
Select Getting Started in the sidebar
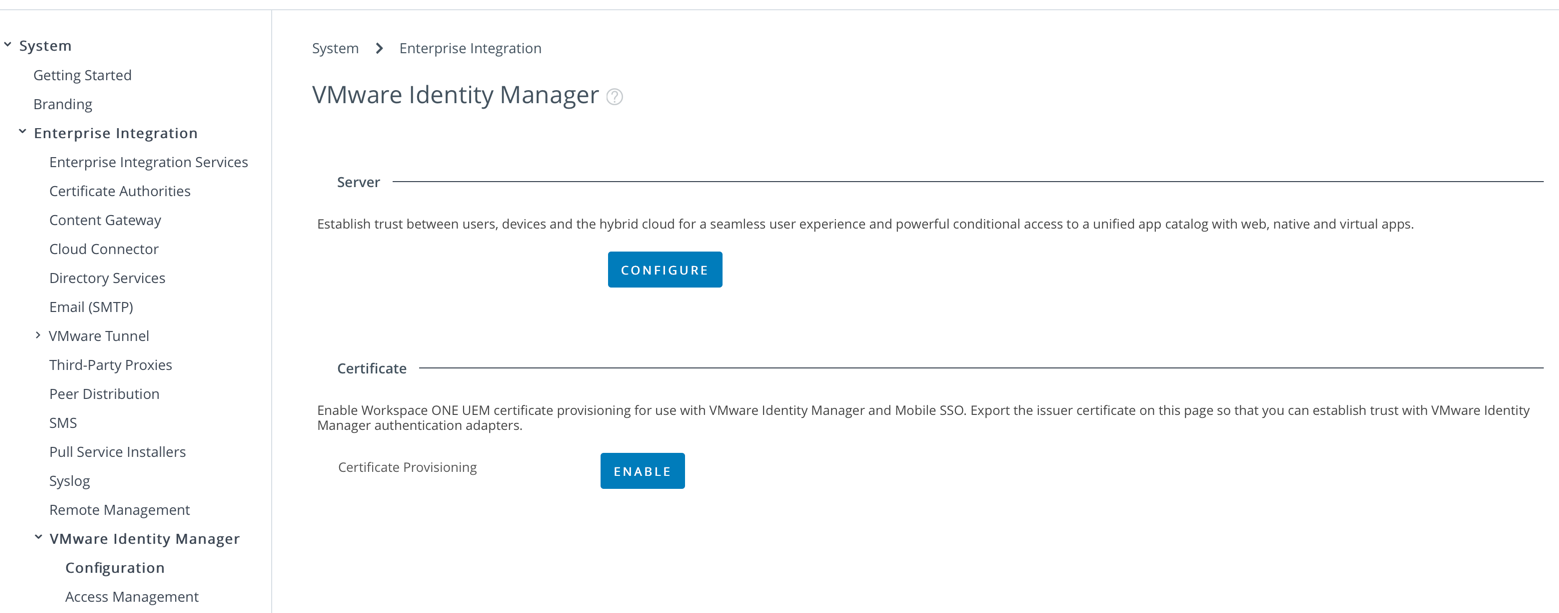click(83, 74)
